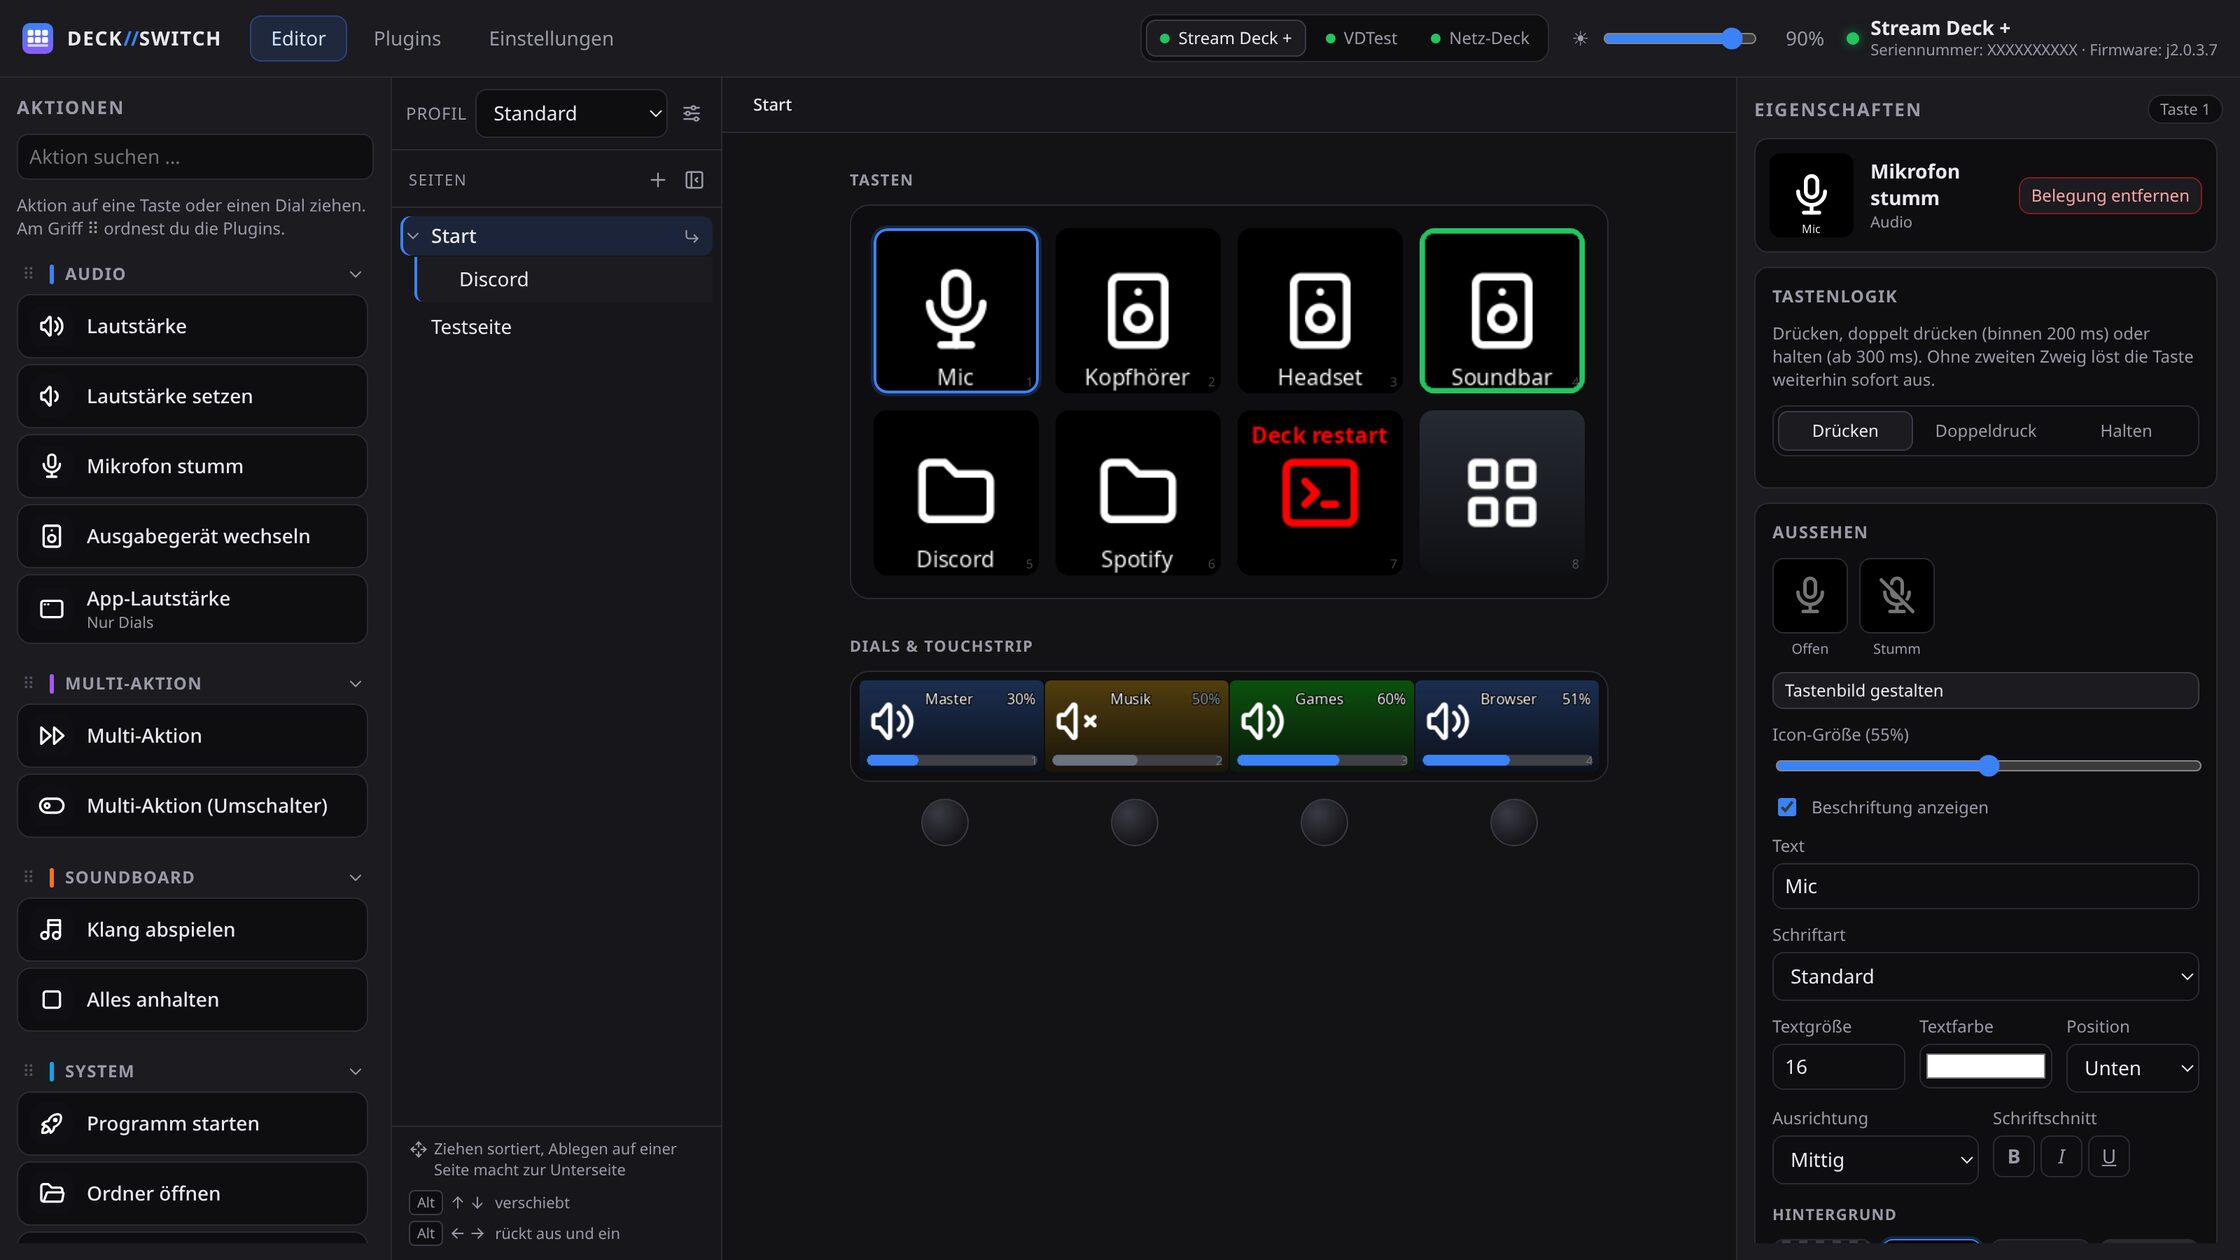Image resolution: width=2240 pixels, height=1260 pixels.
Task: Pick the Ordner öffnen action
Action: click(192, 1194)
